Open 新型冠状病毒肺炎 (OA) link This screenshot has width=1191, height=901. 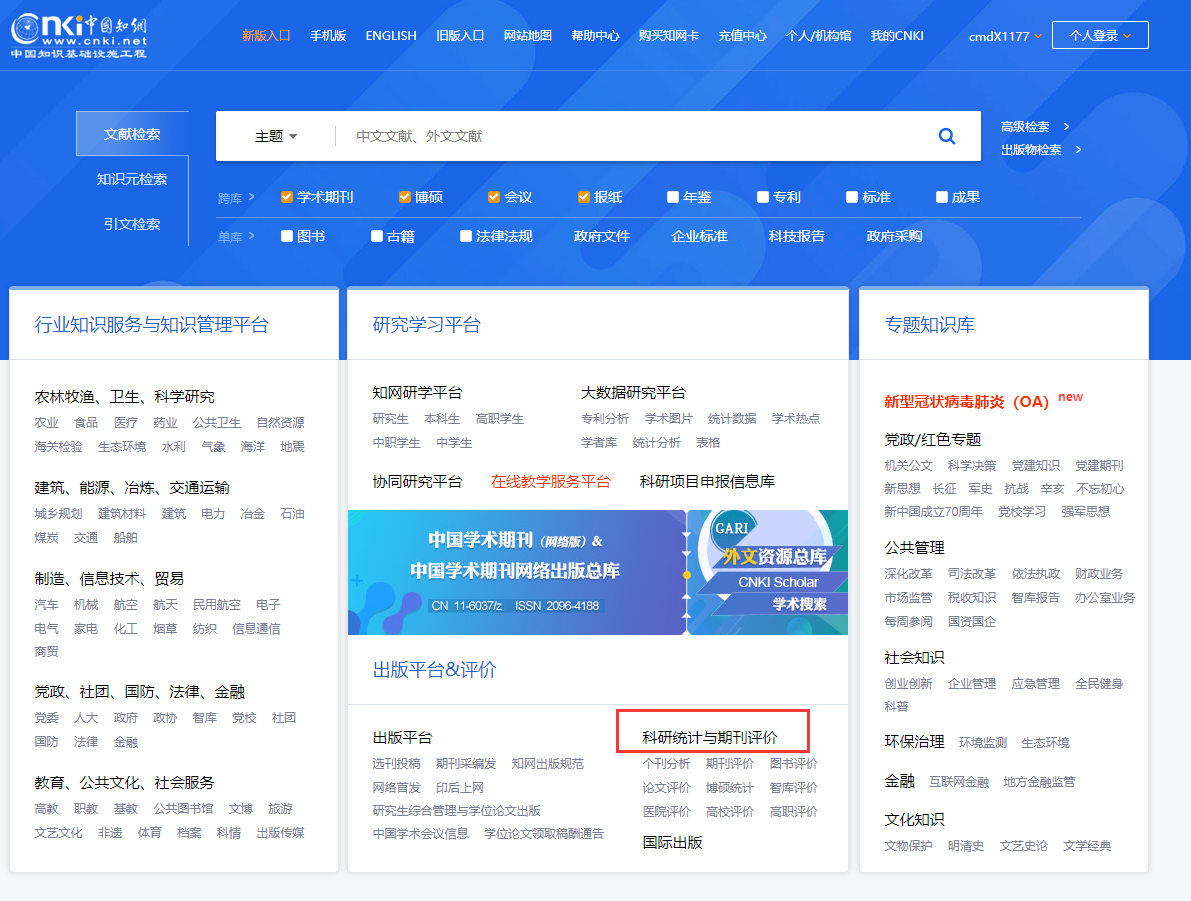(966, 401)
